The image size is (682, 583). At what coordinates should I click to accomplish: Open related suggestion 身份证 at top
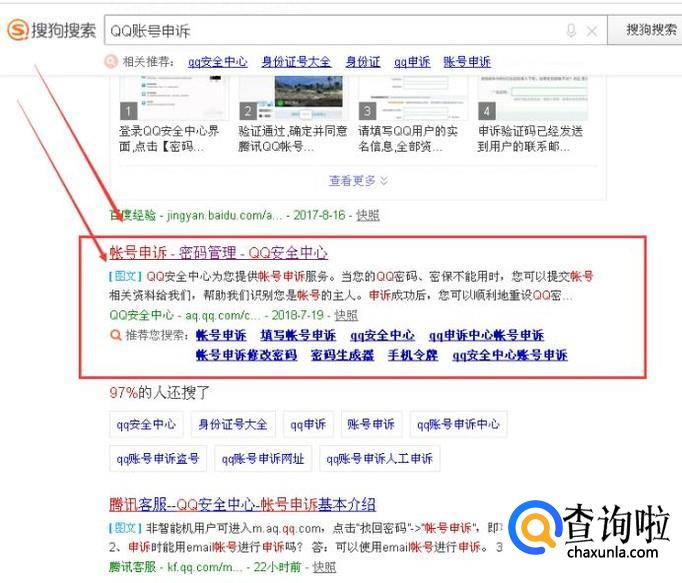[363, 62]
